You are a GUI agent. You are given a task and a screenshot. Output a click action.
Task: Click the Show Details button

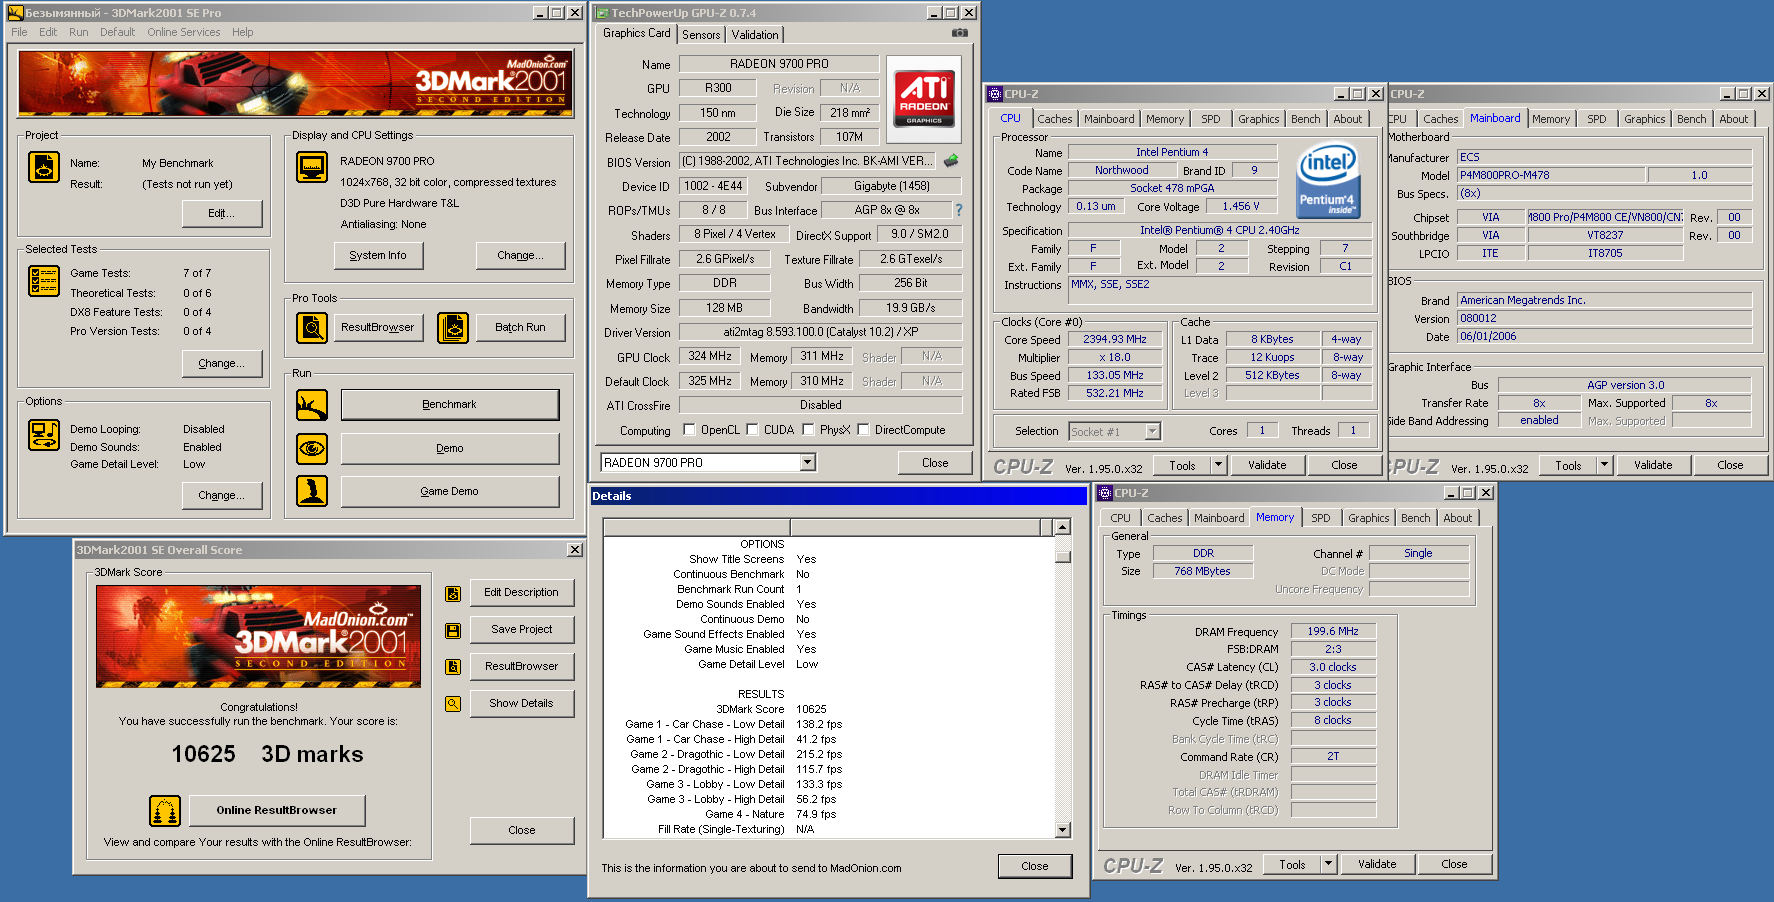(x=521, y=704)
